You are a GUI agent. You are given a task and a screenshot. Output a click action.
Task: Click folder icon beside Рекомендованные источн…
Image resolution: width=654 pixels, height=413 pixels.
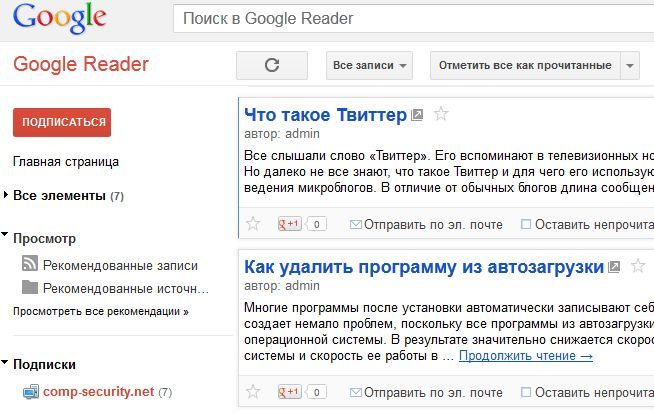pyautogui.click(x=30, y=287)
